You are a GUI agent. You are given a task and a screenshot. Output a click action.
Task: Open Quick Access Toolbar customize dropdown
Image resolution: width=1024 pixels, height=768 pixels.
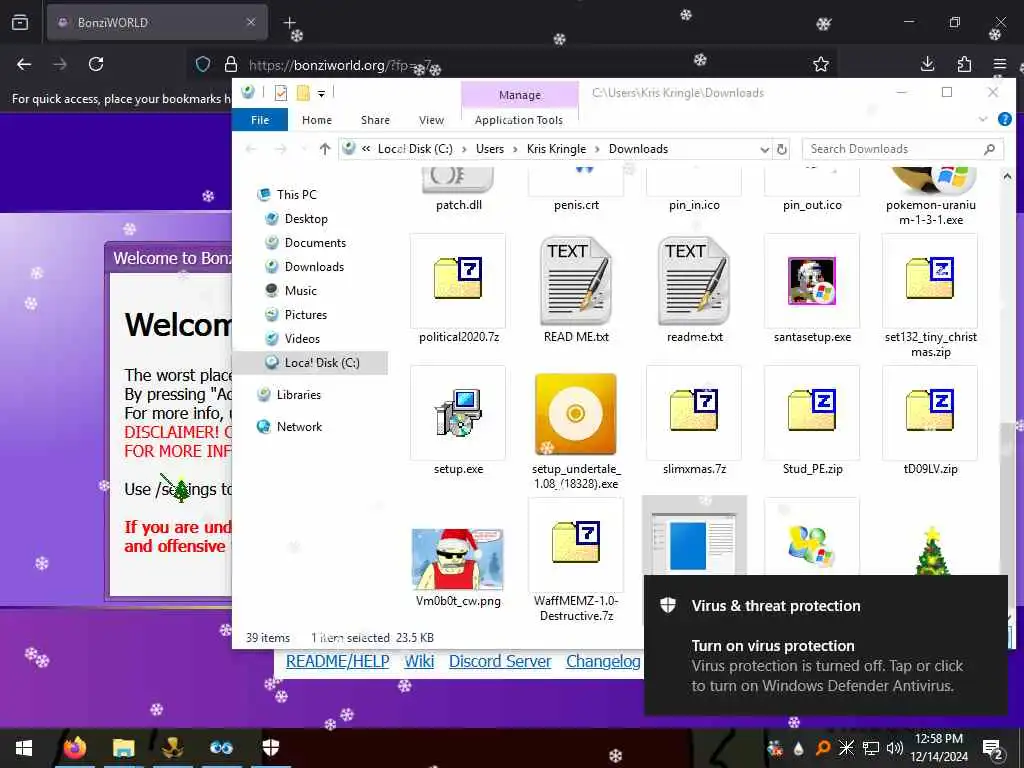tap(321, 94)
